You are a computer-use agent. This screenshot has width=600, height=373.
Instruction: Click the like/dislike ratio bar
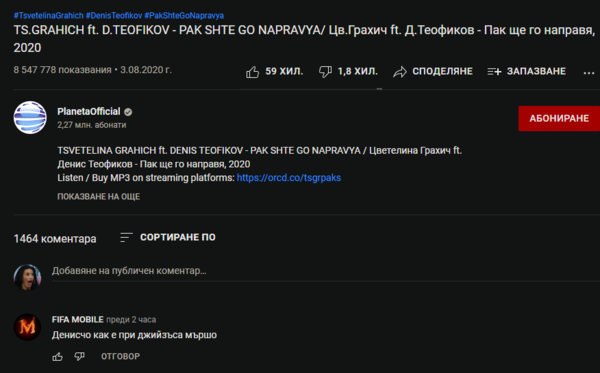click(x=310, y=89)
